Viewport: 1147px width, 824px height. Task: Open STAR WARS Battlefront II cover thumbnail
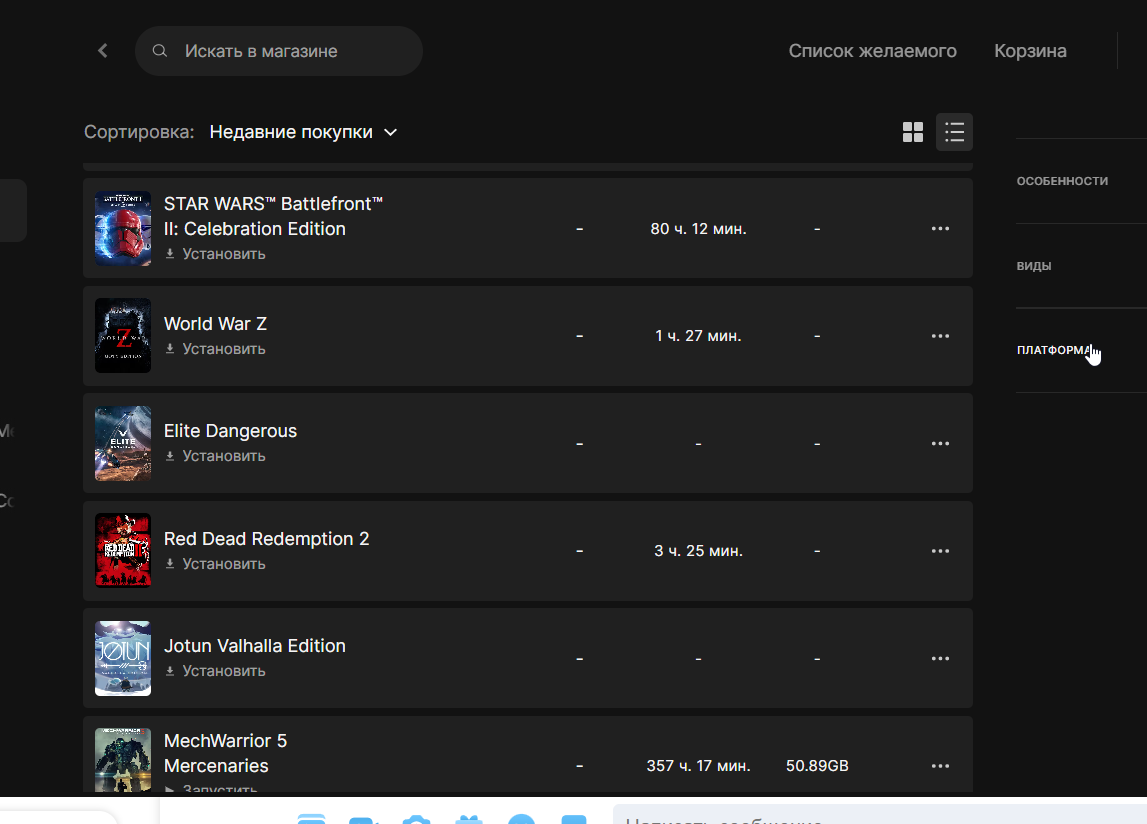pos(123,228)
